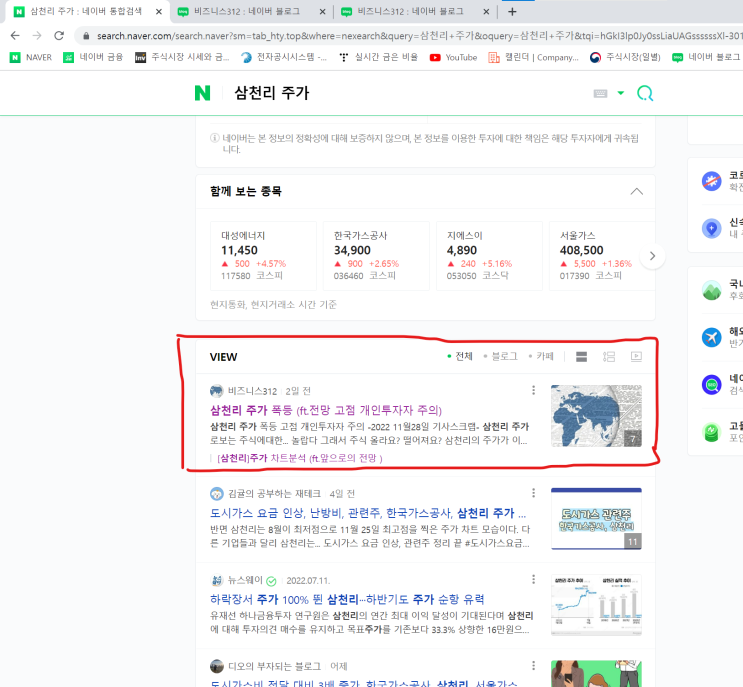Click the 뉴스웨이 source name
This screenshot has width=743, height=687.
click(x=245, y=580)
